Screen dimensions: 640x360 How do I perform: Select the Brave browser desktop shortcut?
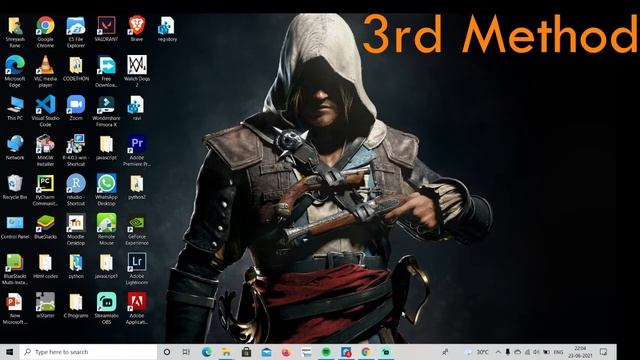pyautogui.click(x=137, y=29)
